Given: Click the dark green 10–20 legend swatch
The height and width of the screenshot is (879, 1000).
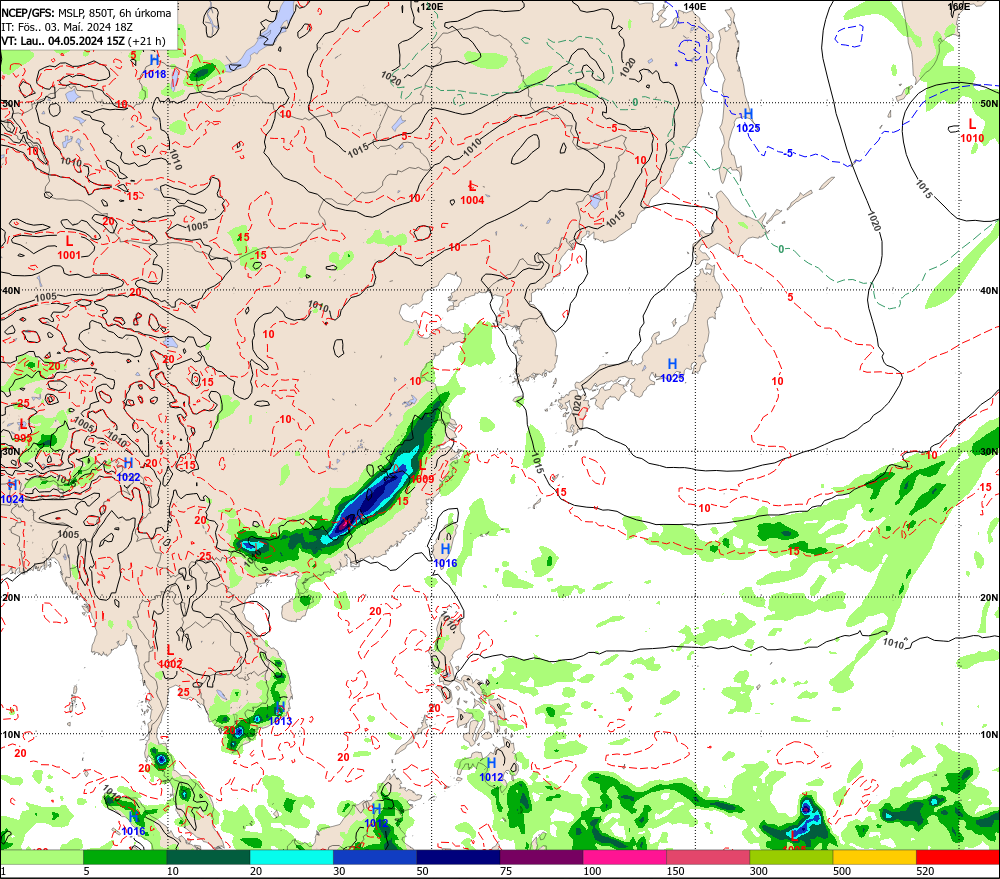Looking at the screenshot, I should point(209,857).
